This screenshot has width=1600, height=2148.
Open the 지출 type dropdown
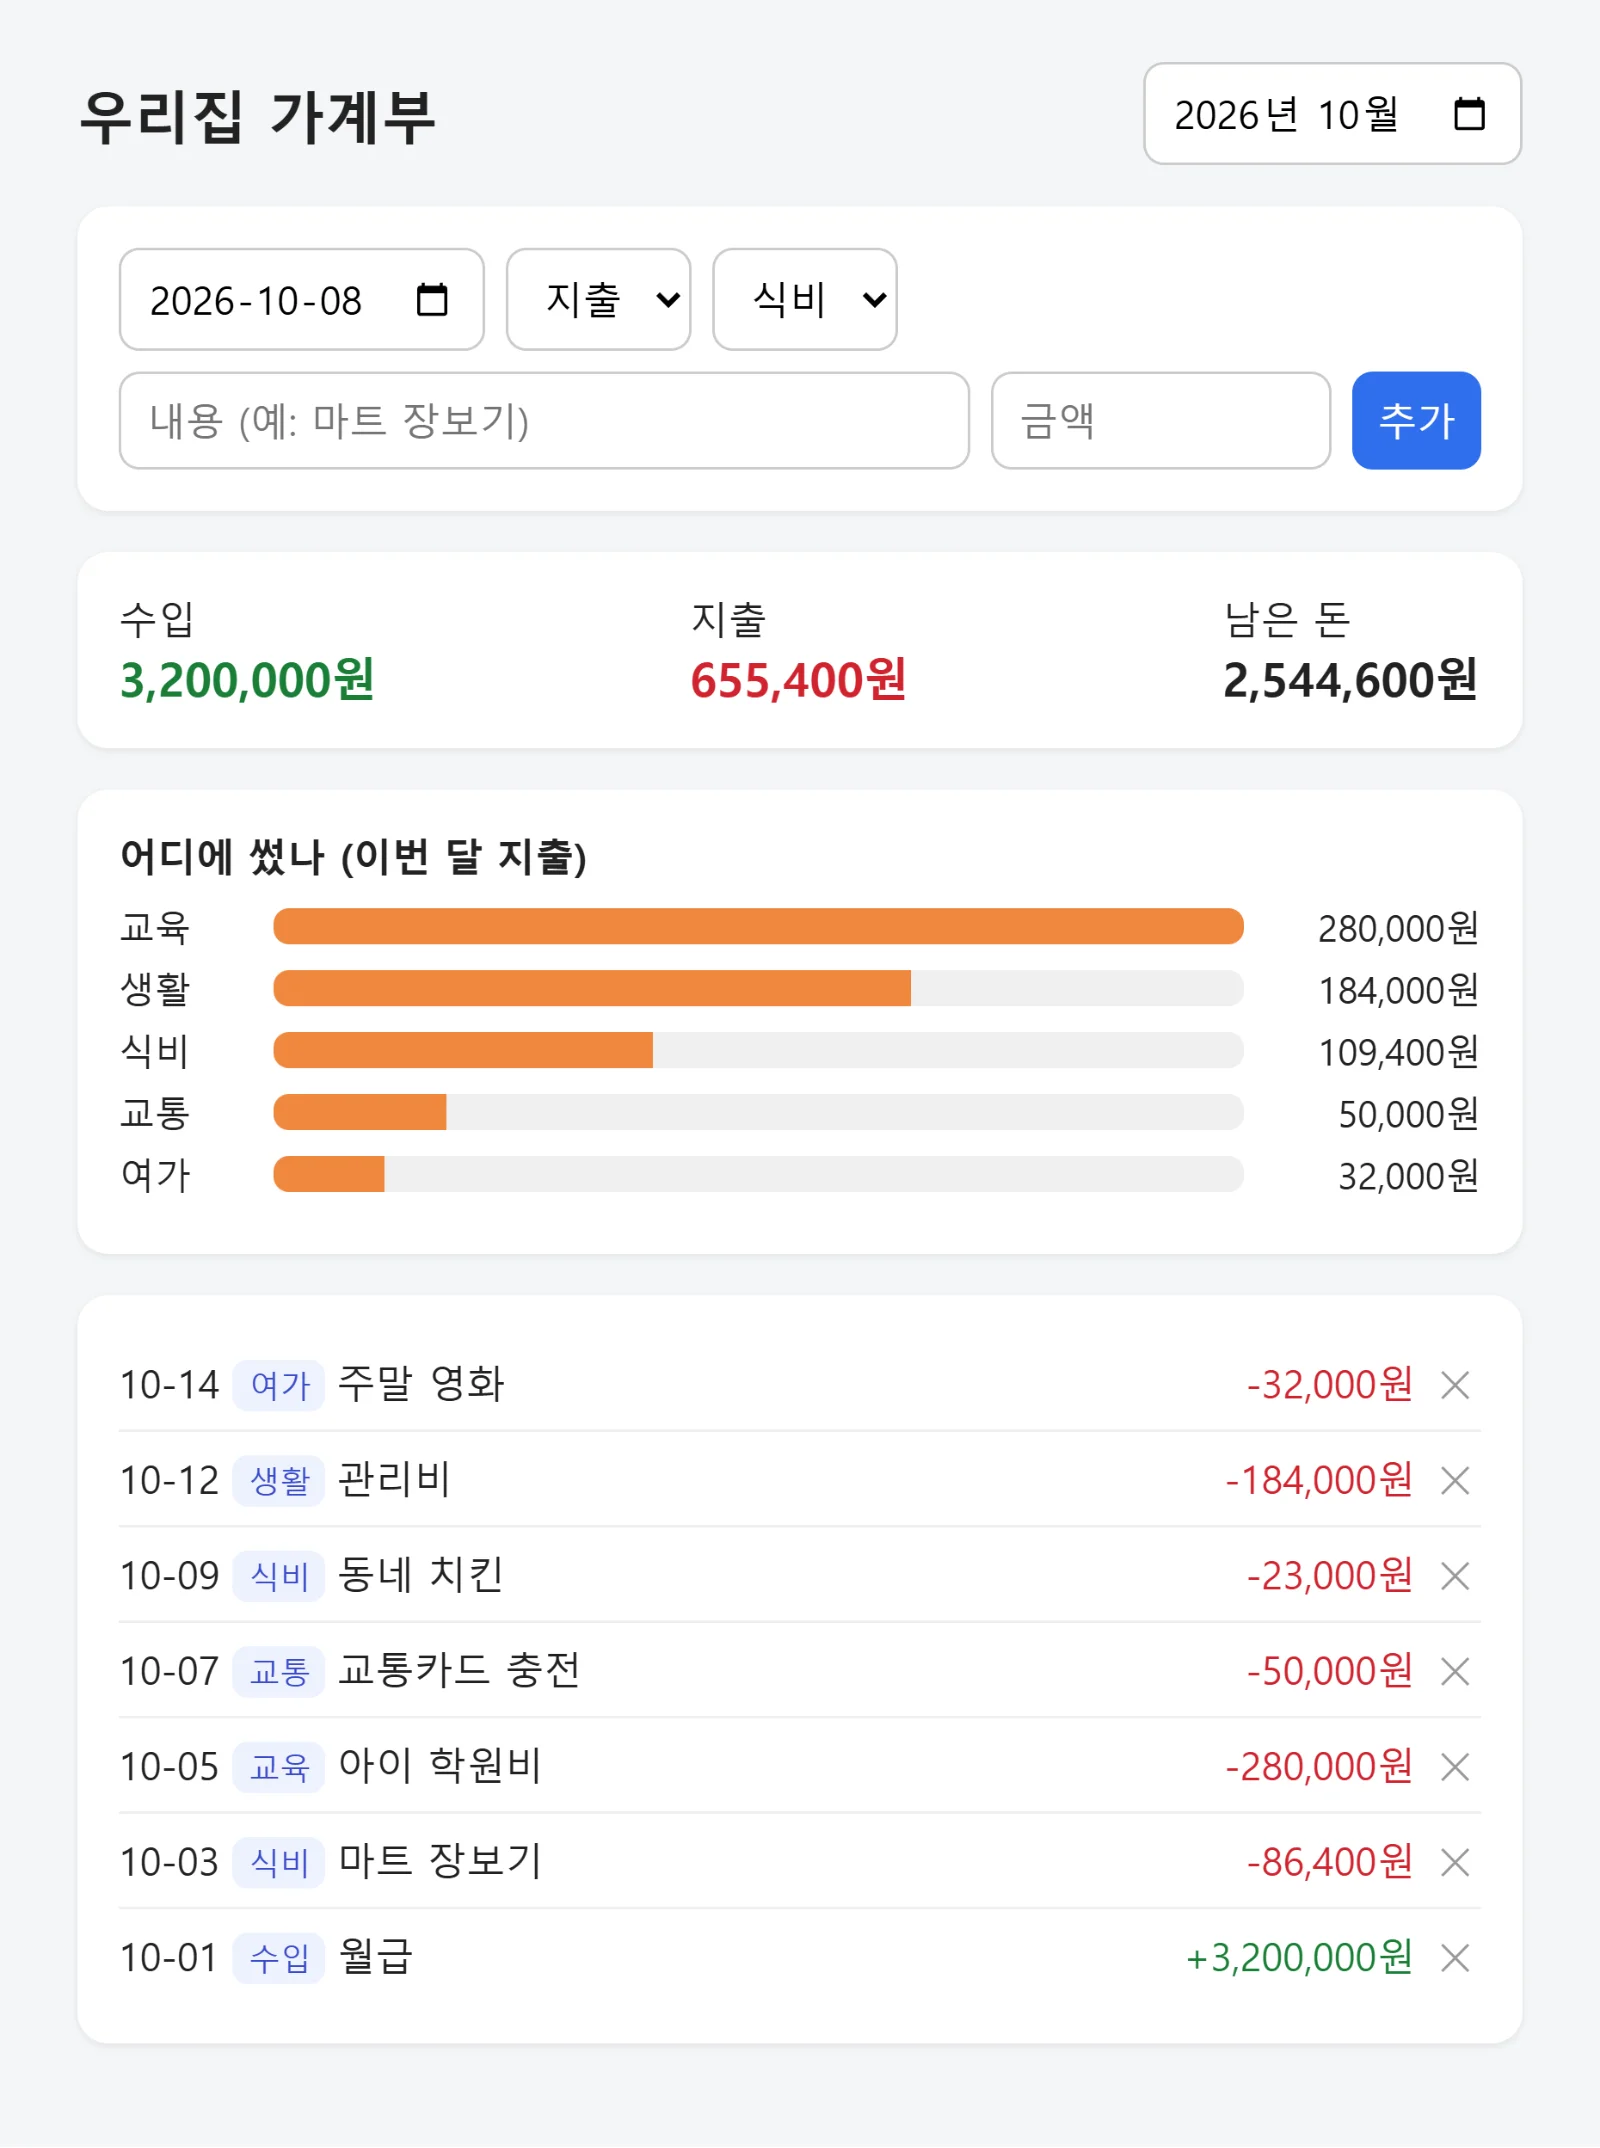[x=598, y=299]
